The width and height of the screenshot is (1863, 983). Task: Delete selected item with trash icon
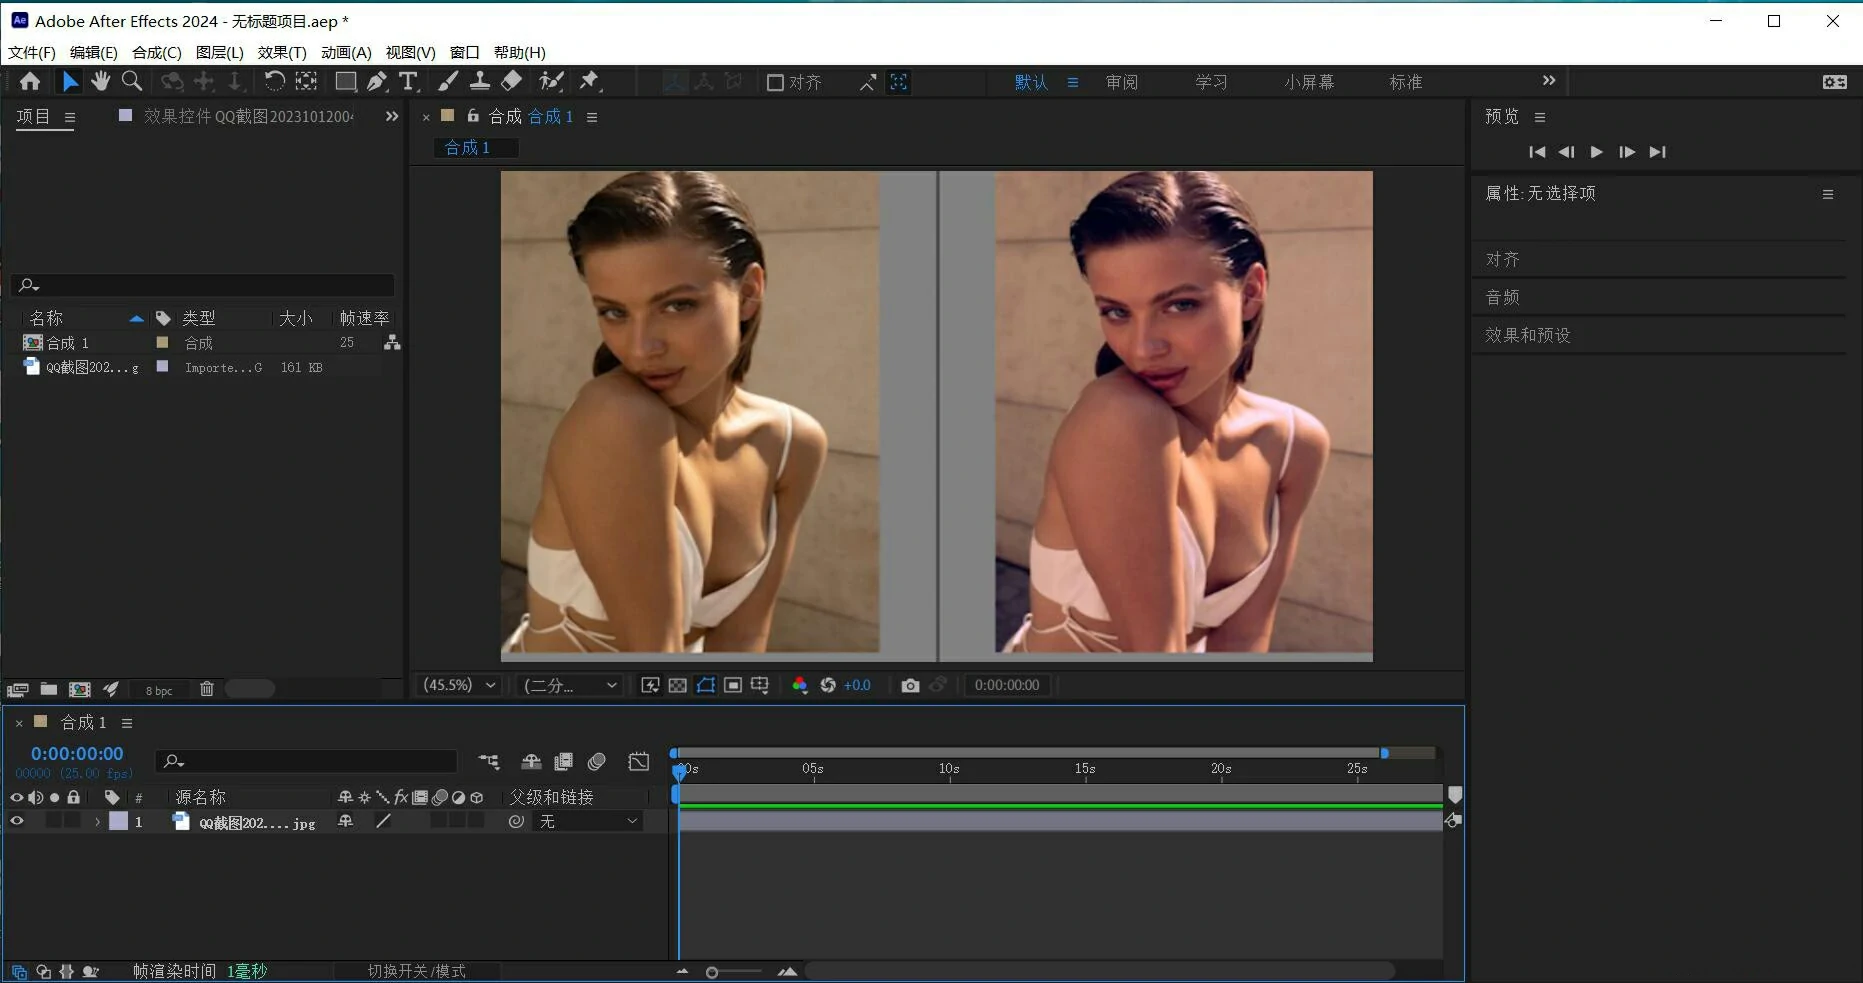207,689
